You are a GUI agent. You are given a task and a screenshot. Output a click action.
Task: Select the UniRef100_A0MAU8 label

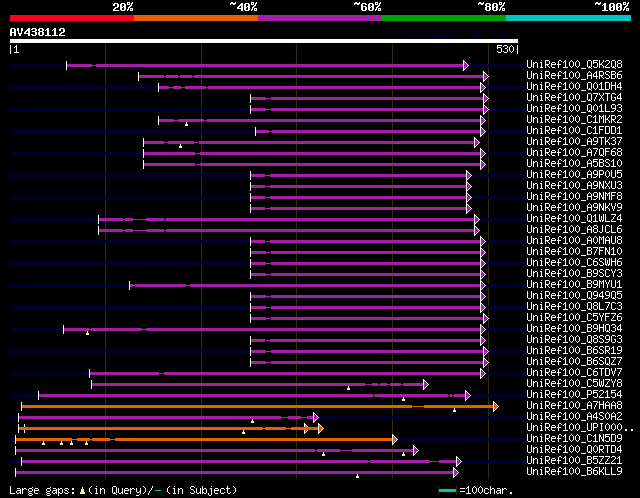click(x=574, y=241)
